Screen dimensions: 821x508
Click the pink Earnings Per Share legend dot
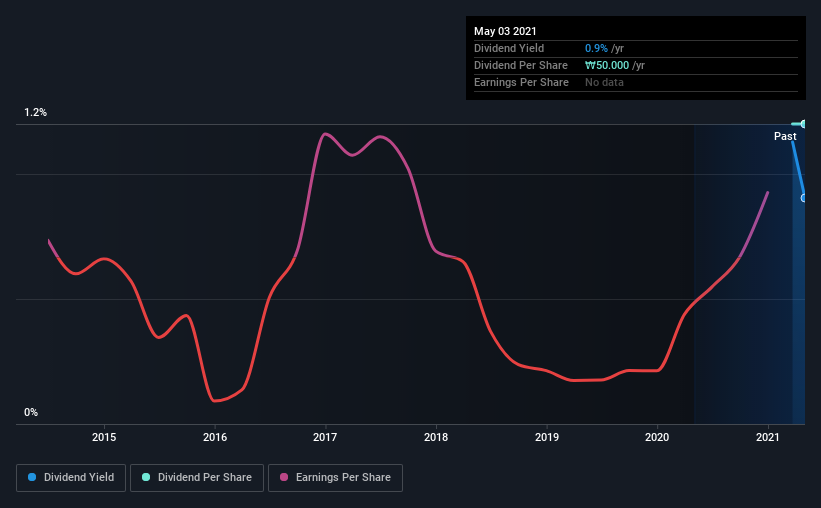(x=284, y=477)
